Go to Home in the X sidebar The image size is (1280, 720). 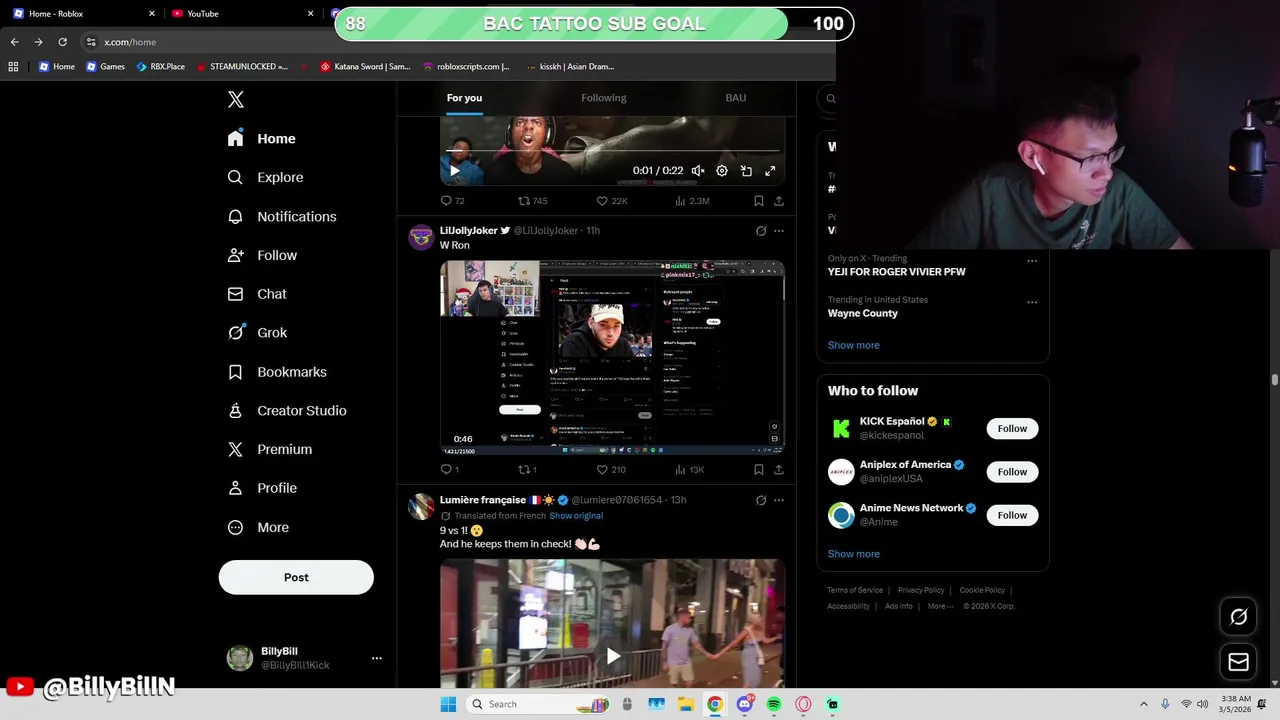tap(262, 139)
